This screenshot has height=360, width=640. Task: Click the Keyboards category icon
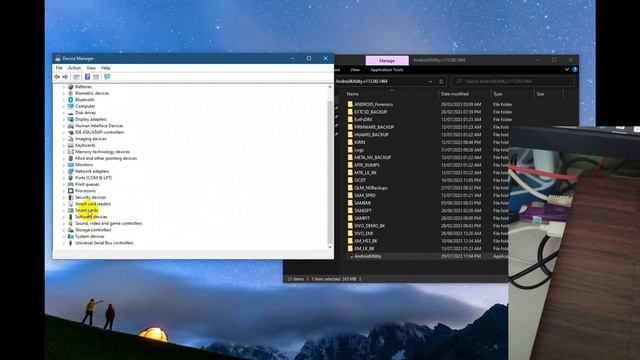(71, 145)
